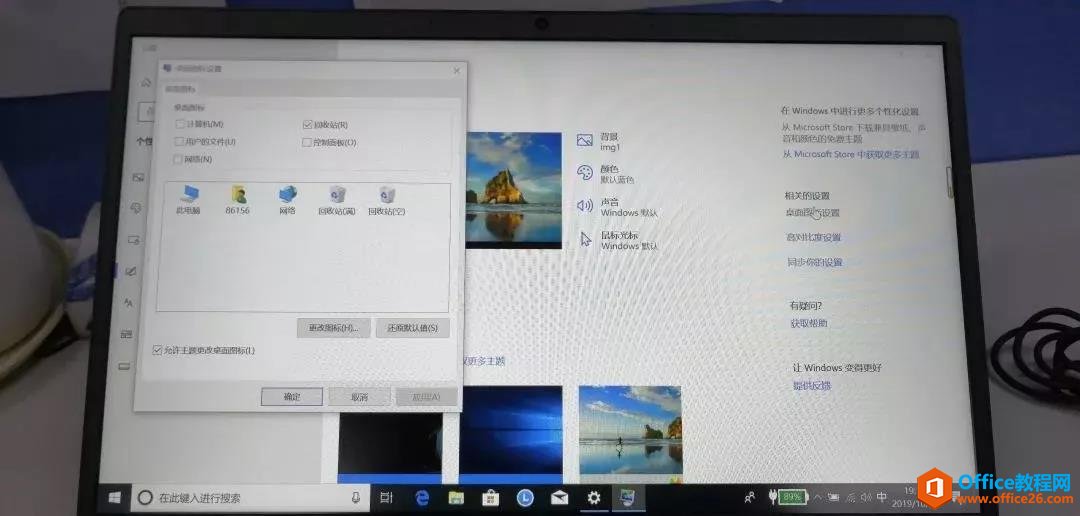The width and height of the screenshot is (1080, 516).
Task: Cancel the dialog with 取消
Action: [x=359, y=397]
